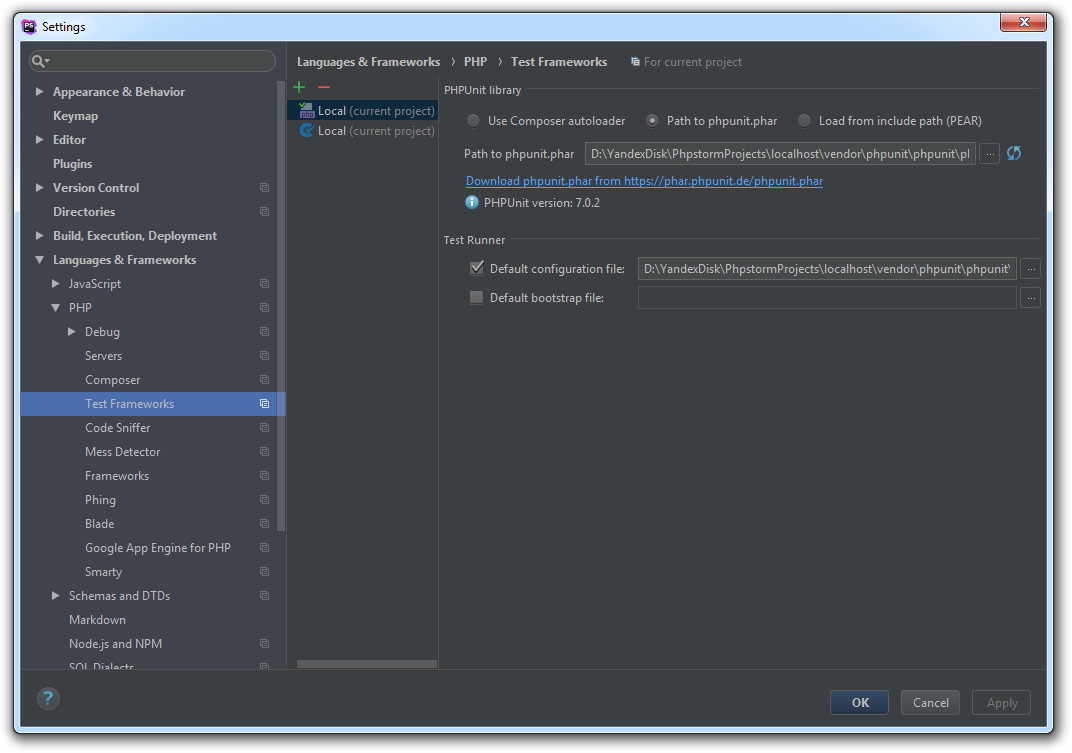Open the Composer settings page

[x=112, y=380]
